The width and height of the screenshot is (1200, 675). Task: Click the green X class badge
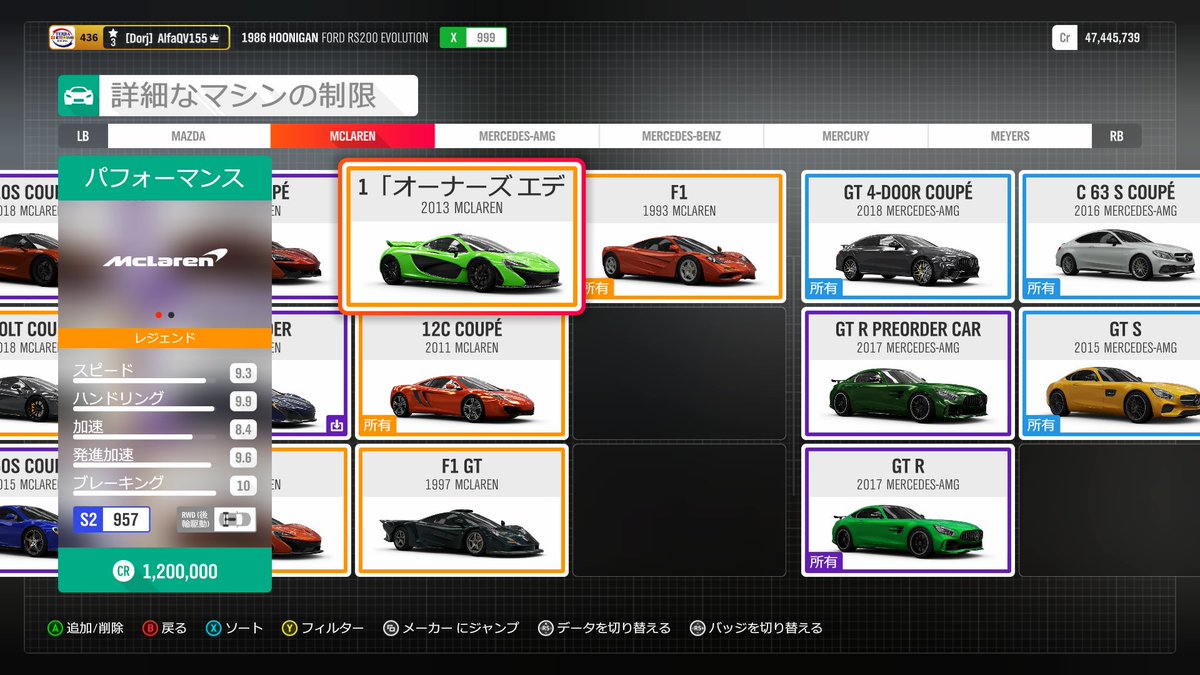point(453,38)
